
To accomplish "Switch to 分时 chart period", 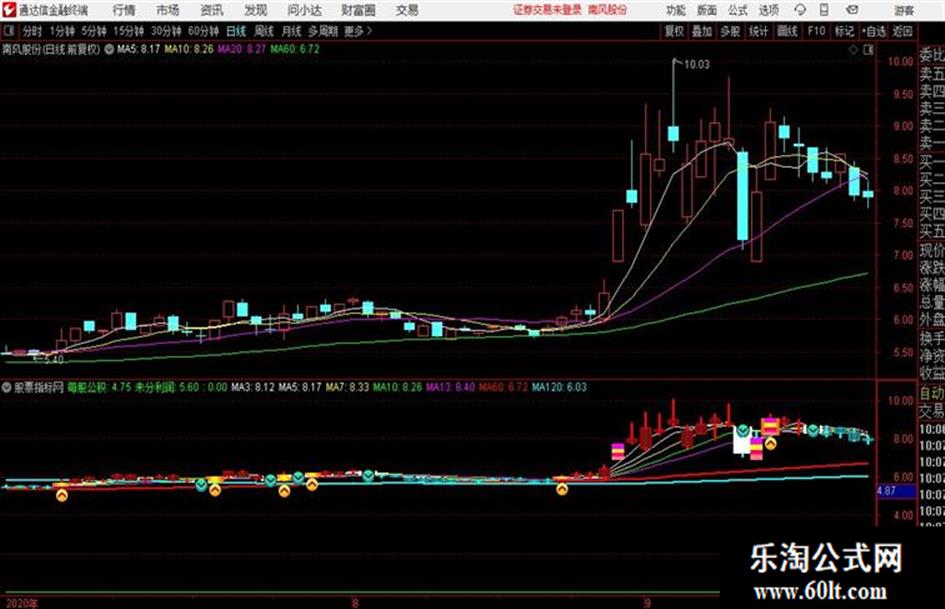I will pos(33,30).
